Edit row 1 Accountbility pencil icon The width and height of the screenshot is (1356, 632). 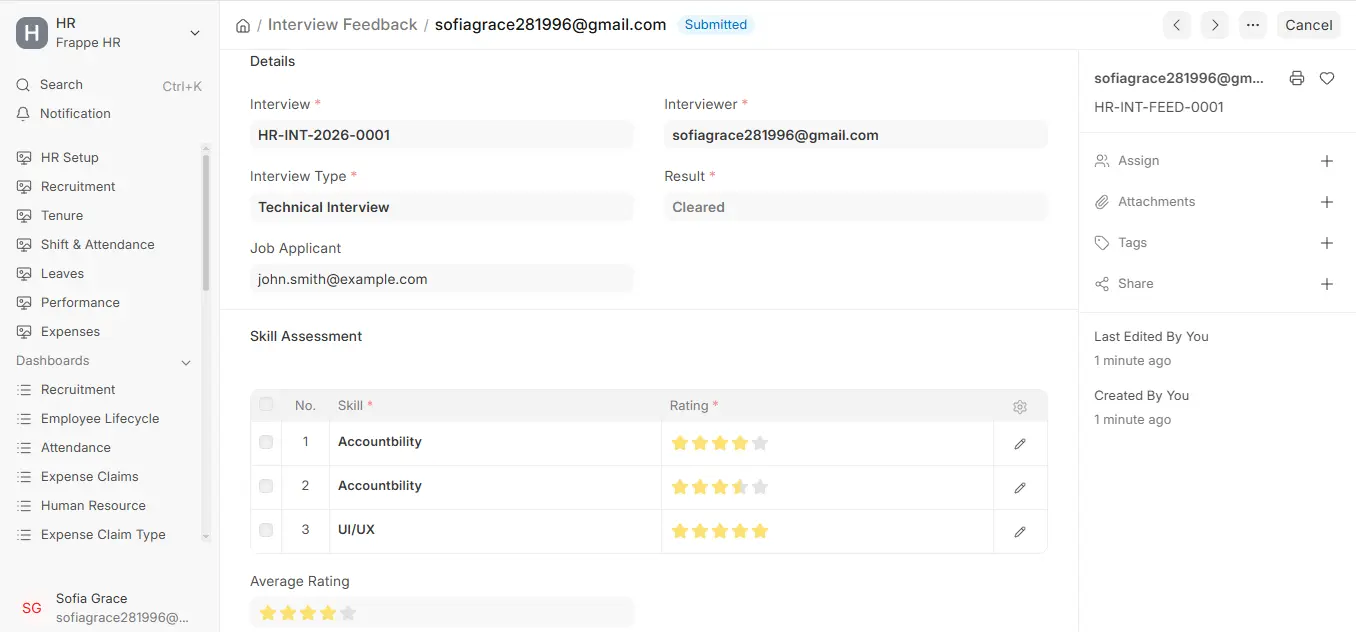[x=1020, y=443]
